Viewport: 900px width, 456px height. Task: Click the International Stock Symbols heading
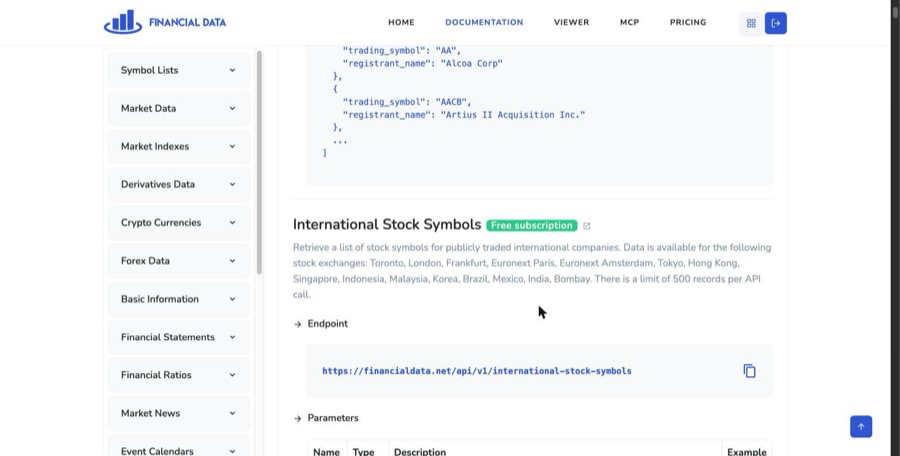[x=387, y=225]
